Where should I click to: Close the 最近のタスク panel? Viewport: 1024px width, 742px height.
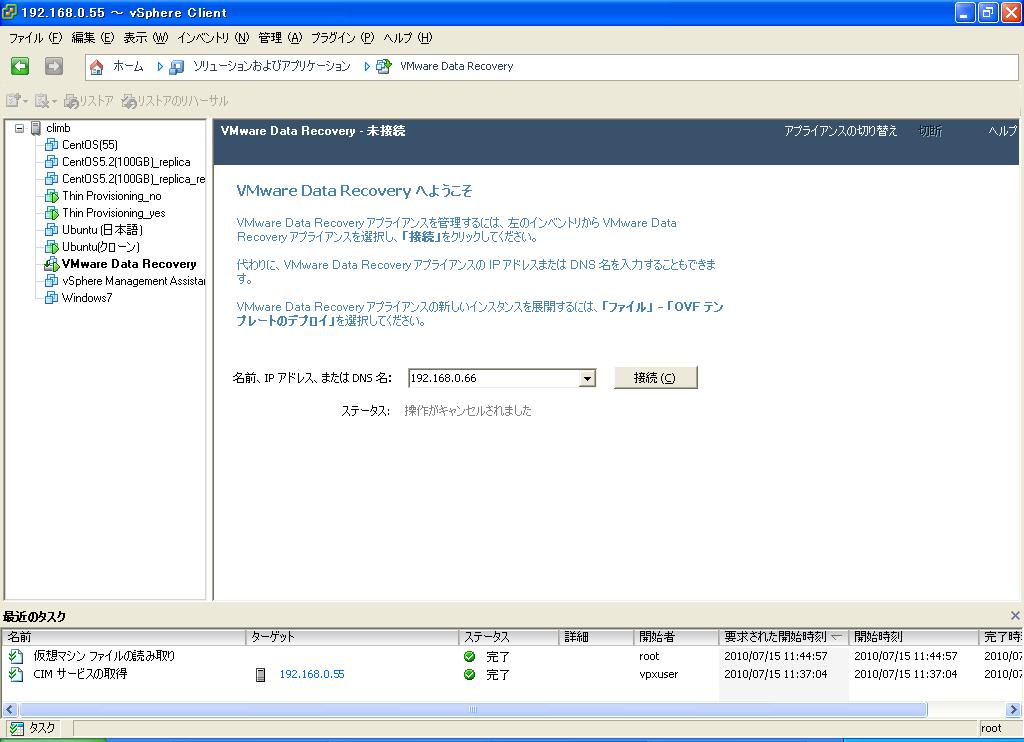click(1015, 615)
